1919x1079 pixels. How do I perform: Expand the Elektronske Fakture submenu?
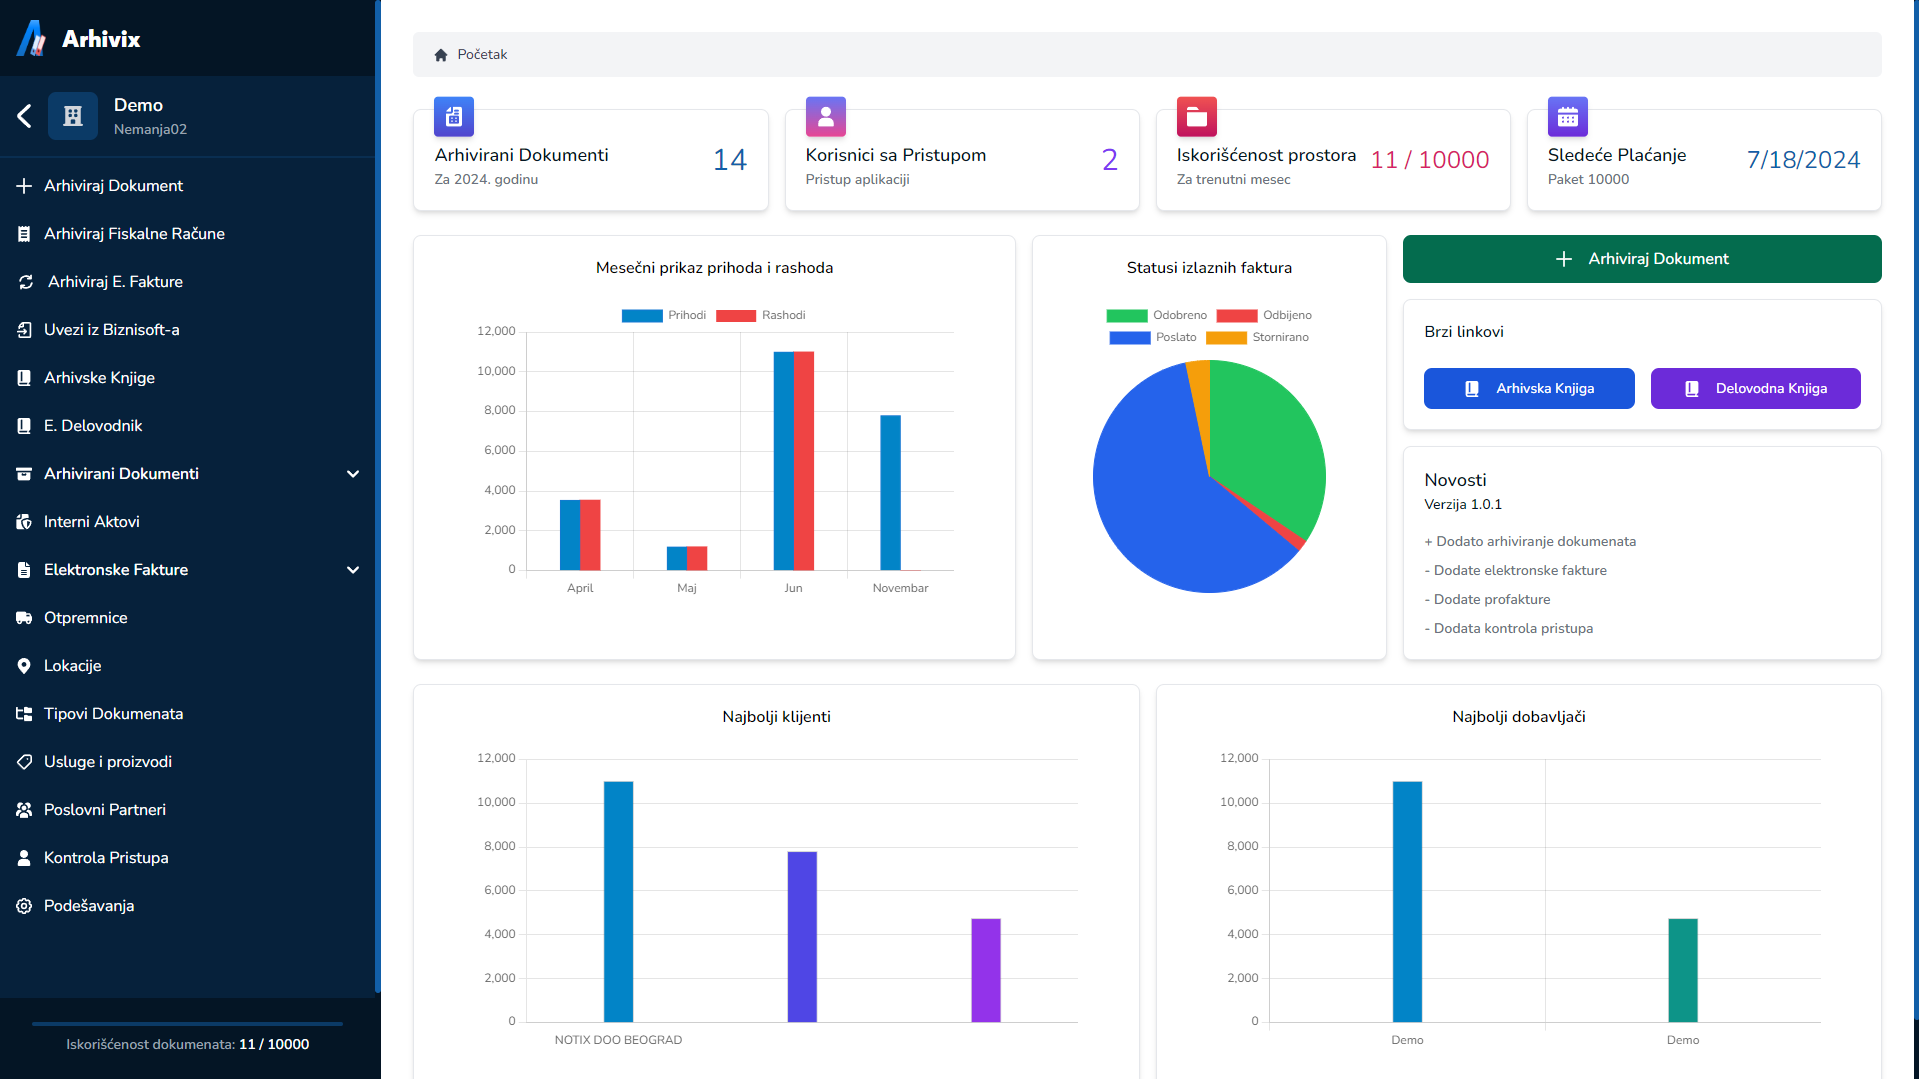[x=352, y=570]
